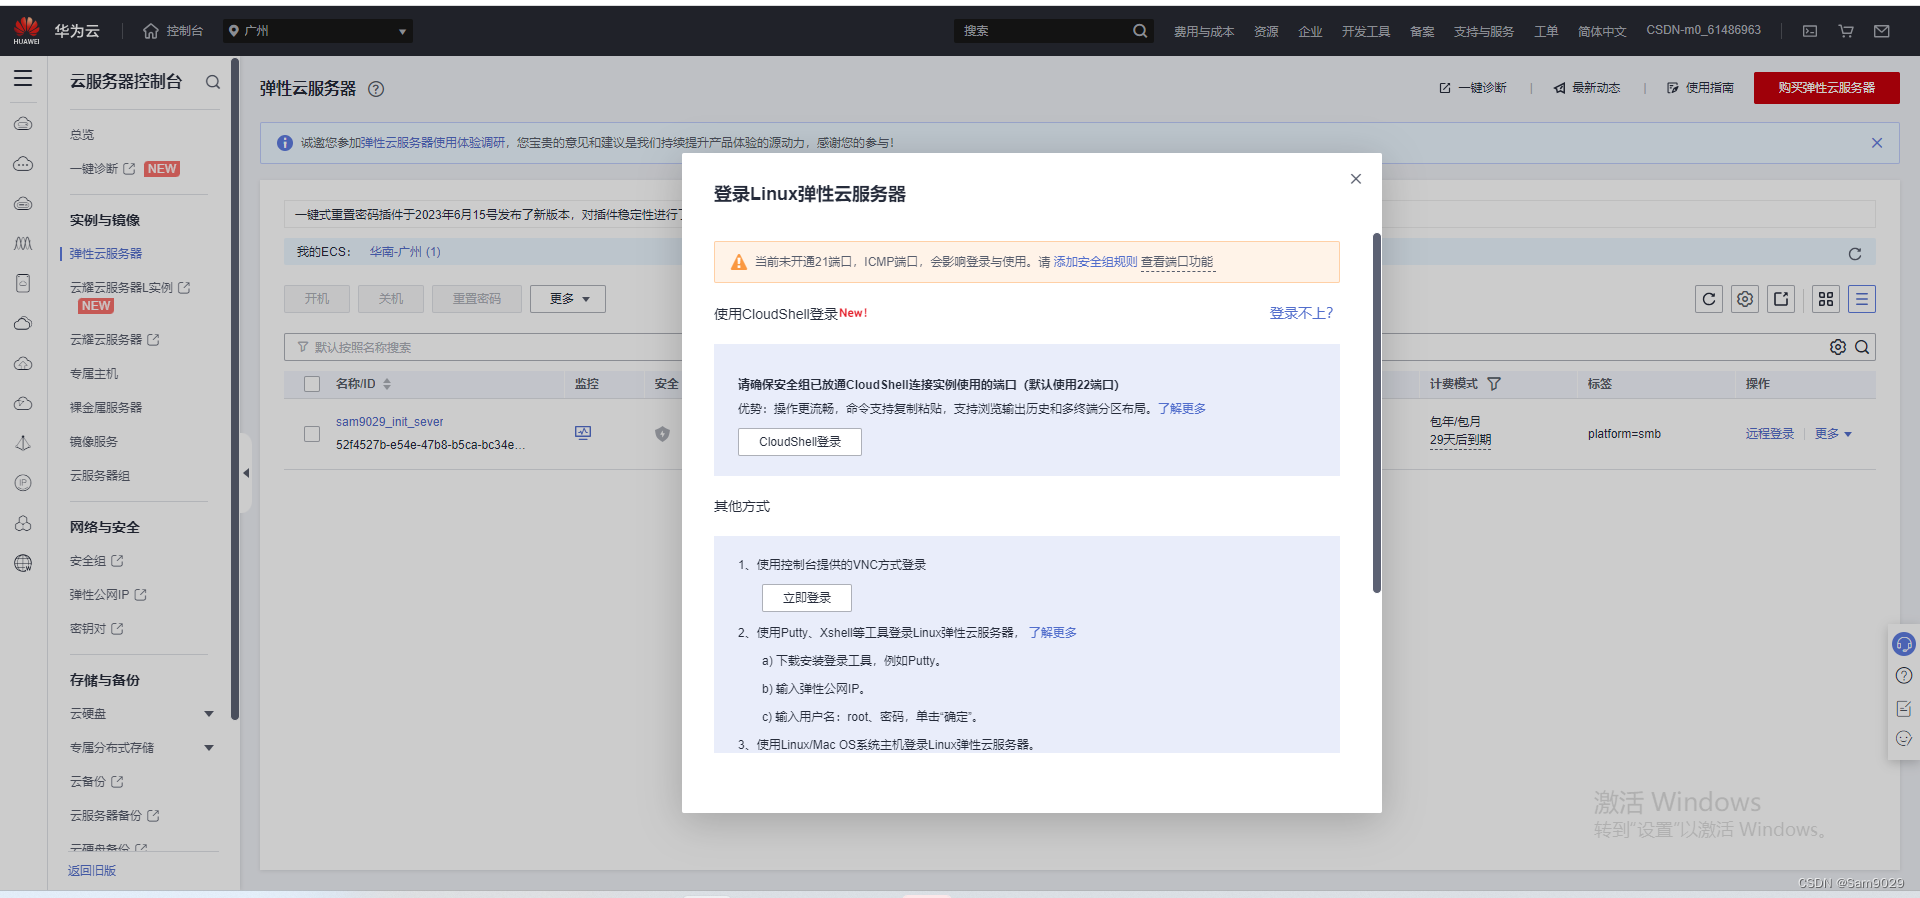Open the console home link 控制台
The width and height of the screenshot is (1920, 898).
click(x=173, y=31)
